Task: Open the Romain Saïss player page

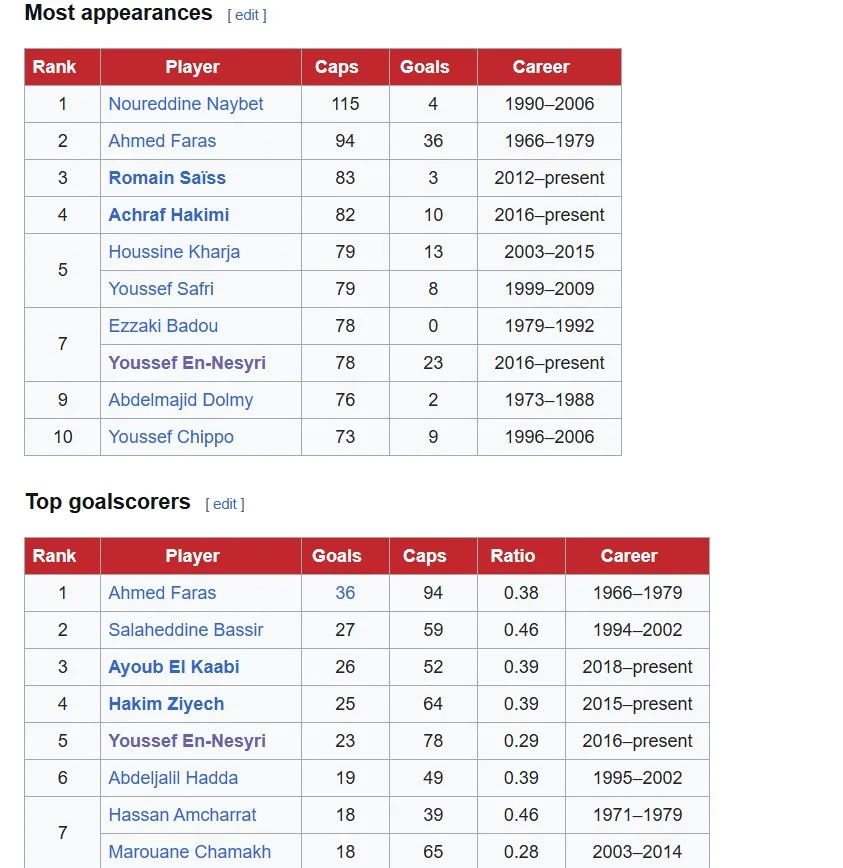Action: click(167, 178)
